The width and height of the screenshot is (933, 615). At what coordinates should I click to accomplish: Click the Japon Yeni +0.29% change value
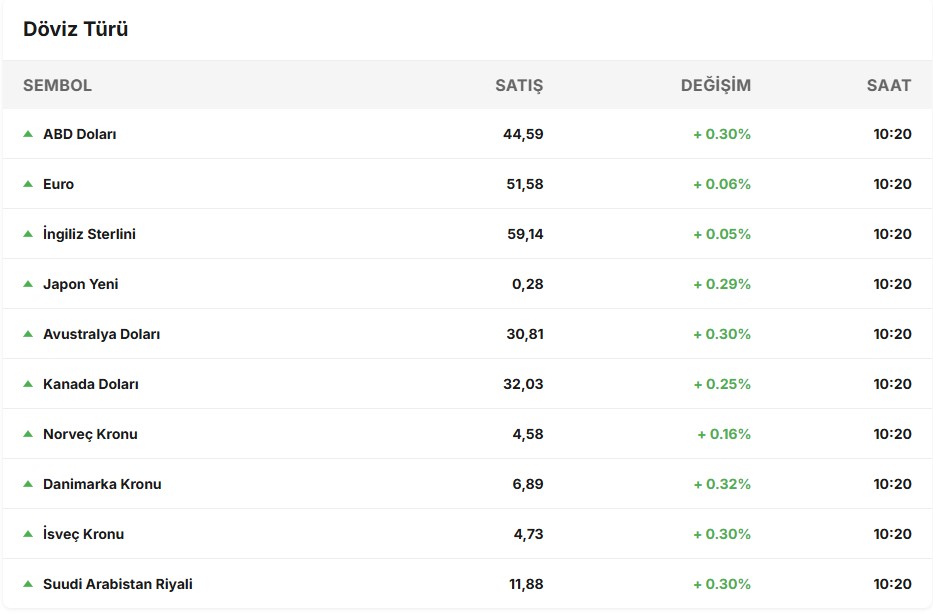722,284
